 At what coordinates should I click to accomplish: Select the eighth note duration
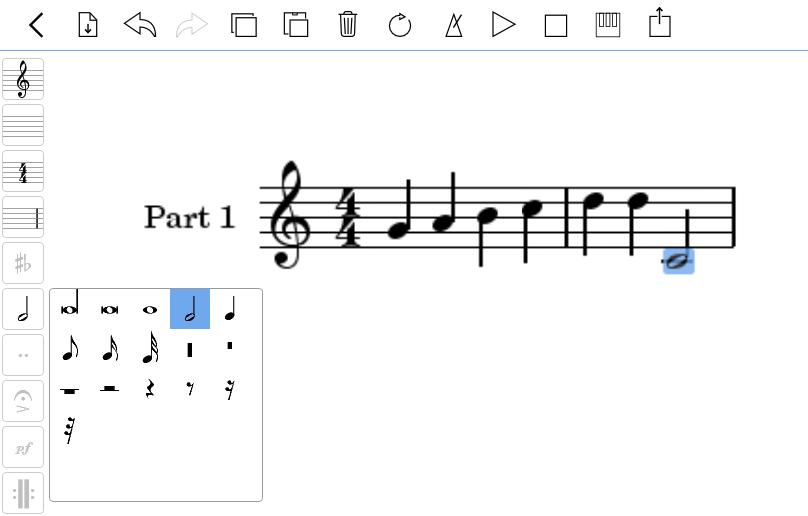click(x=70, y=348)
